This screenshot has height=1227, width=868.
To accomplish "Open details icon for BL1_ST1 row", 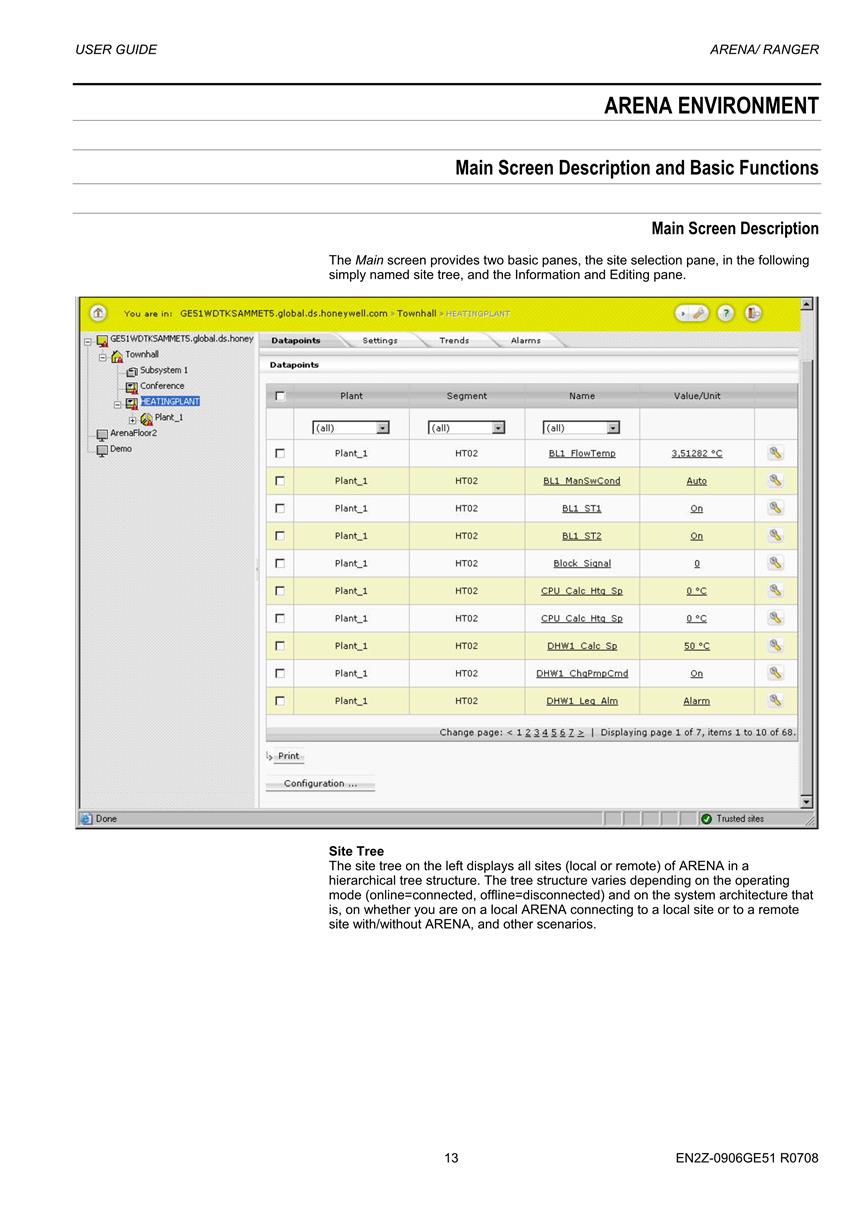I will [775, 508].
